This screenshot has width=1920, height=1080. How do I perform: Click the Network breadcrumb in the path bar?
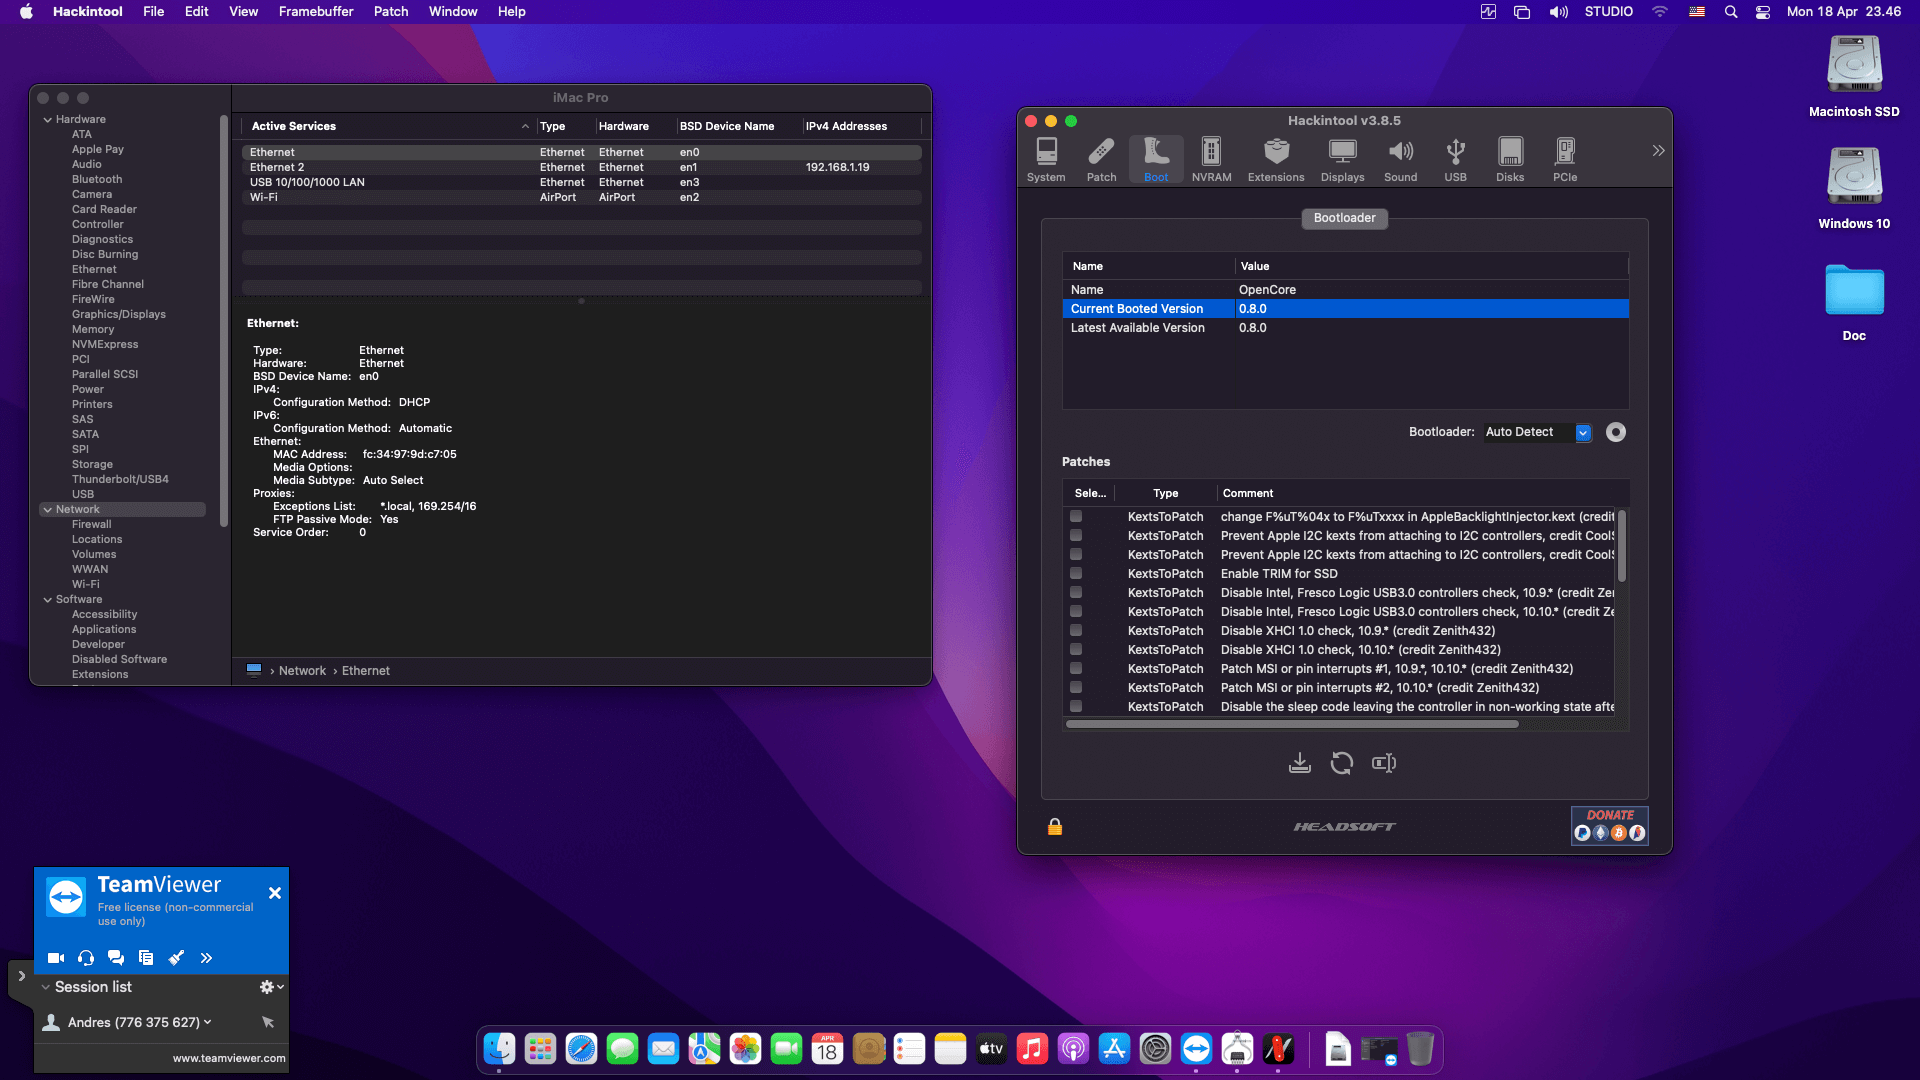coord(302,671)
